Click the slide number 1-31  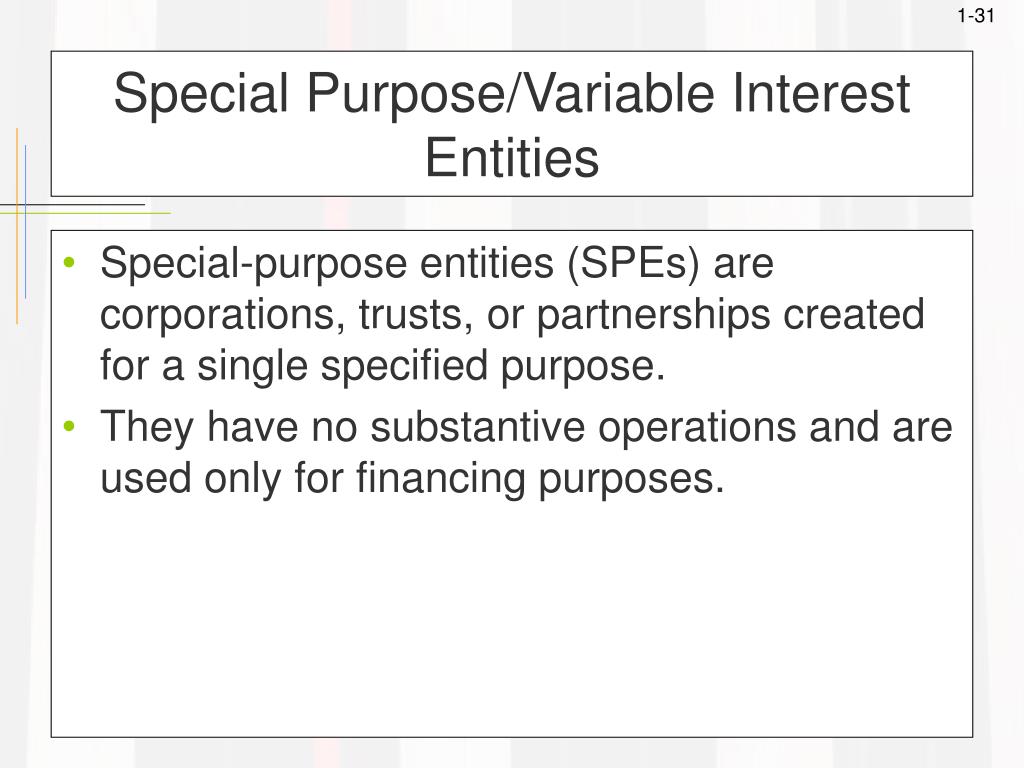click(x=976, y=16)
